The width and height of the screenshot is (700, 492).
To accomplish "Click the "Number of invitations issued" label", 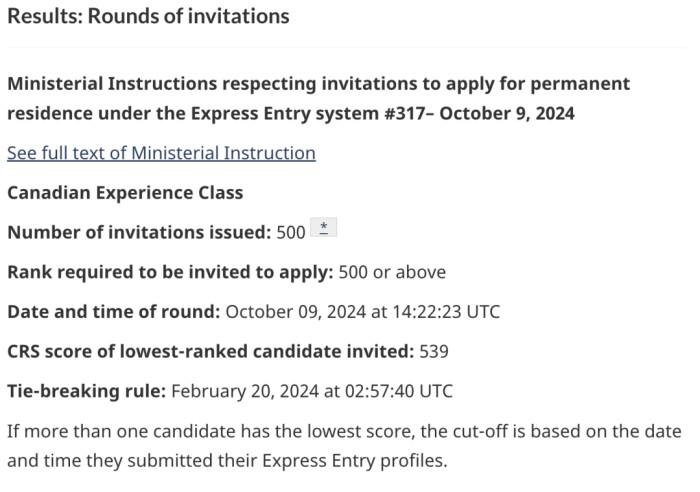I will click(x=138, y=232).
